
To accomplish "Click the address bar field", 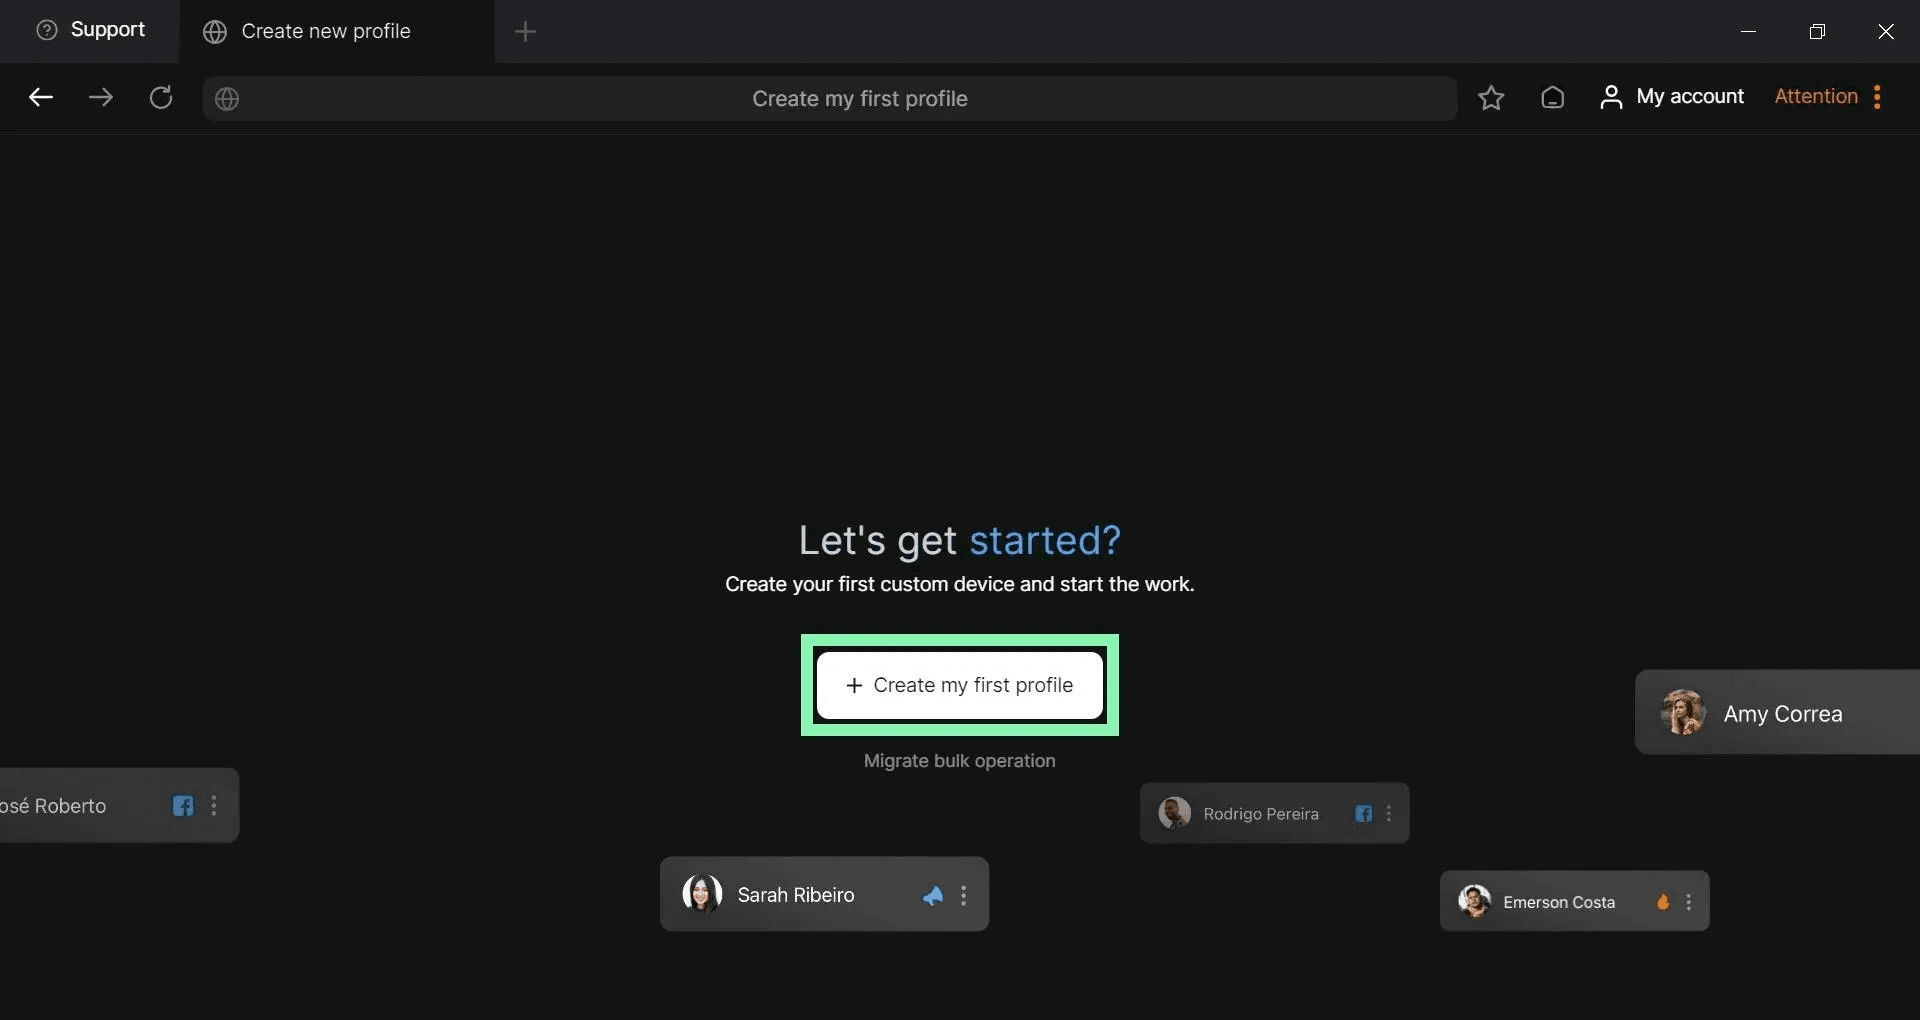I will 829,99.
